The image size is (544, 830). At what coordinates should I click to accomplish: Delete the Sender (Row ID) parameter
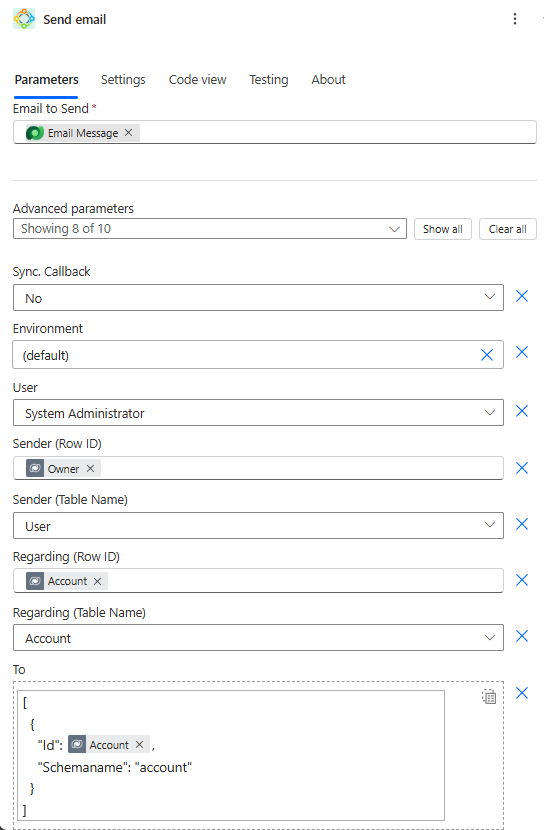point(522,468)
